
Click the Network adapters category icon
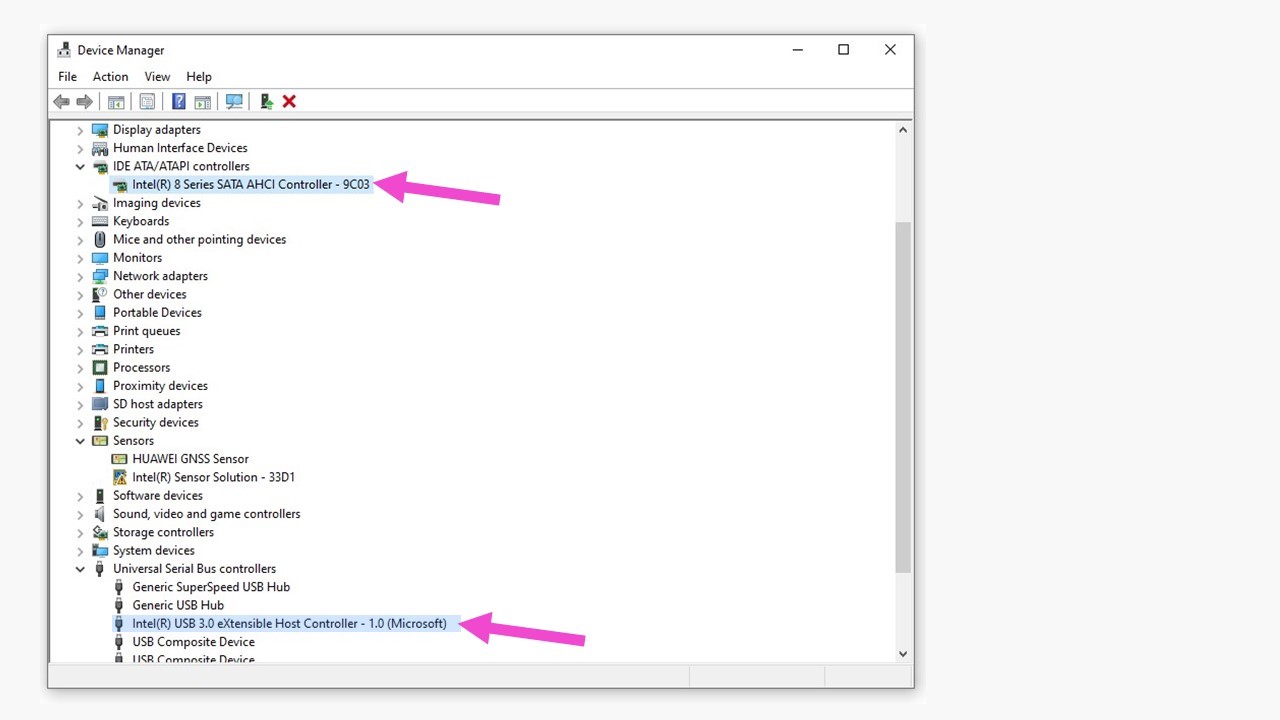point(100,276)
